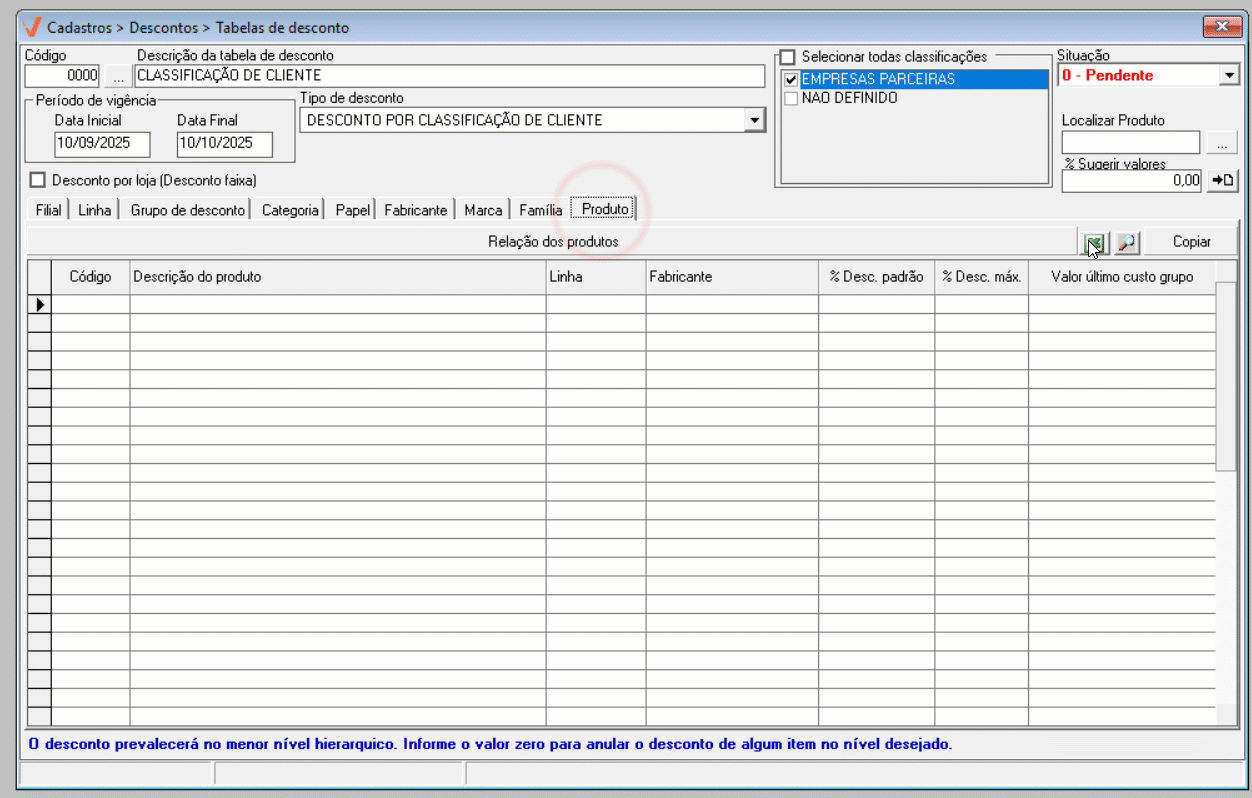Apply suggested values arrow button
The image size is (1252, 798).
[1223, 181]
